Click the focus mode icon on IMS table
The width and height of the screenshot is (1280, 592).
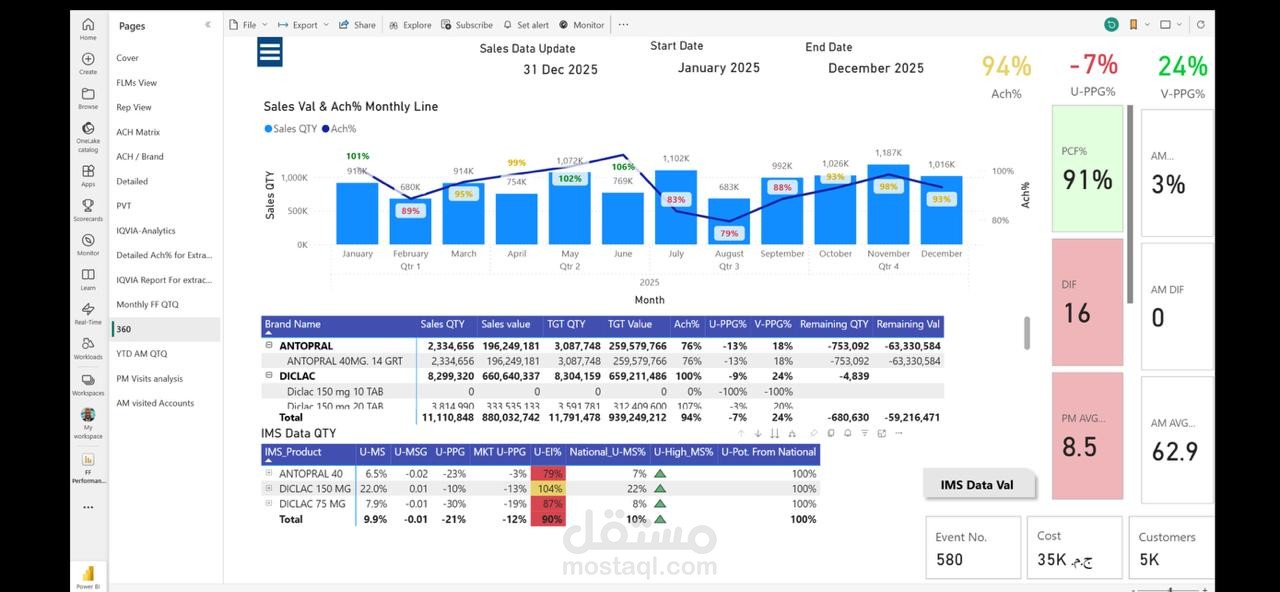coord(881,433)
